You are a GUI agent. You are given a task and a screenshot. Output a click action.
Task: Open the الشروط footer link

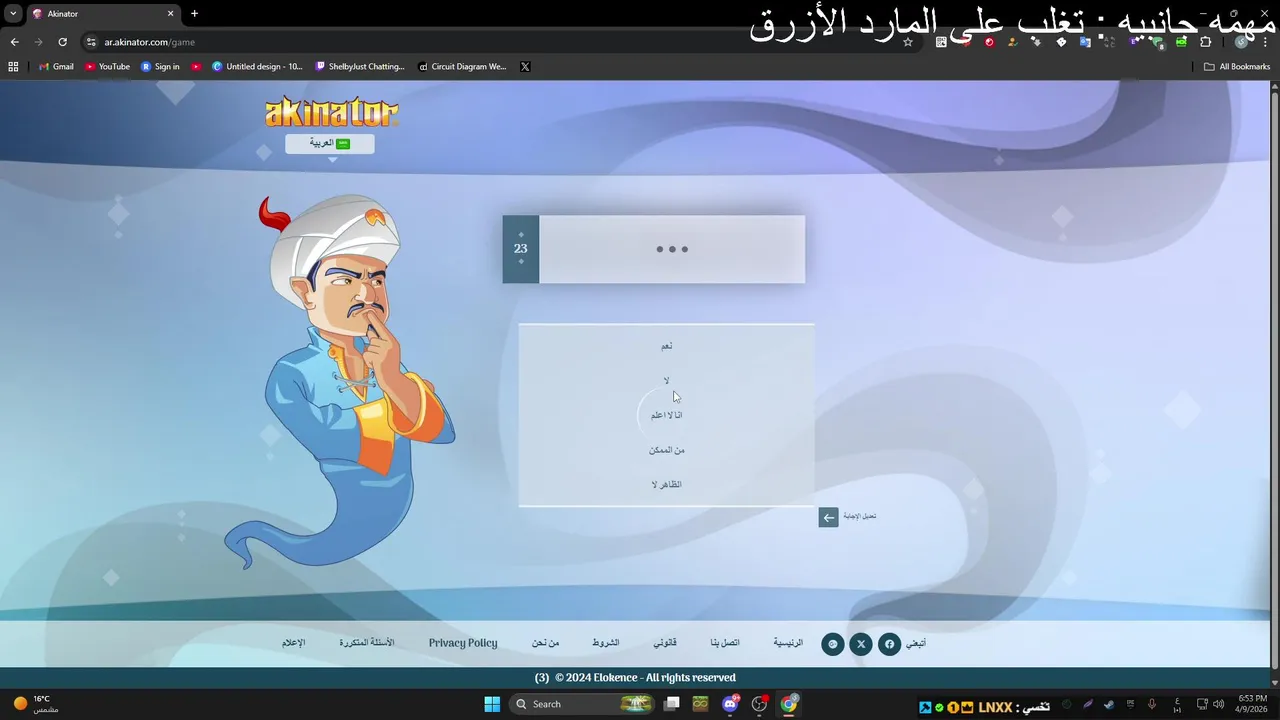[605, 643]
